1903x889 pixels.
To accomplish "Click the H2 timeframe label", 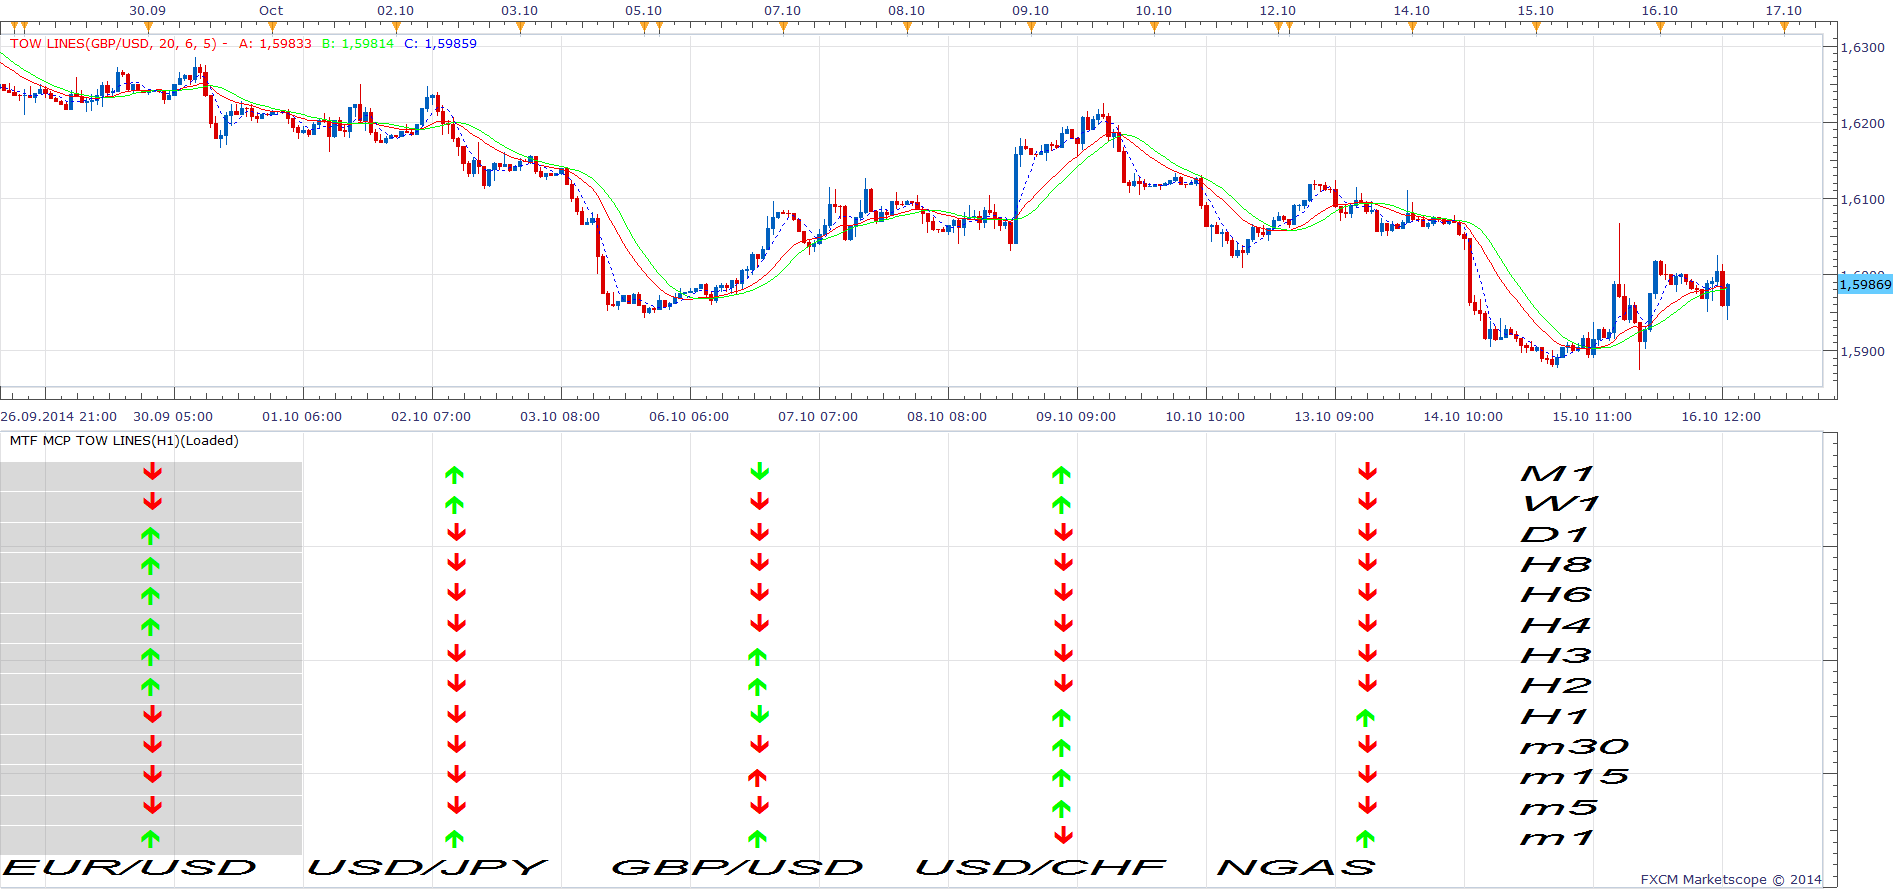I will 1556,686.
